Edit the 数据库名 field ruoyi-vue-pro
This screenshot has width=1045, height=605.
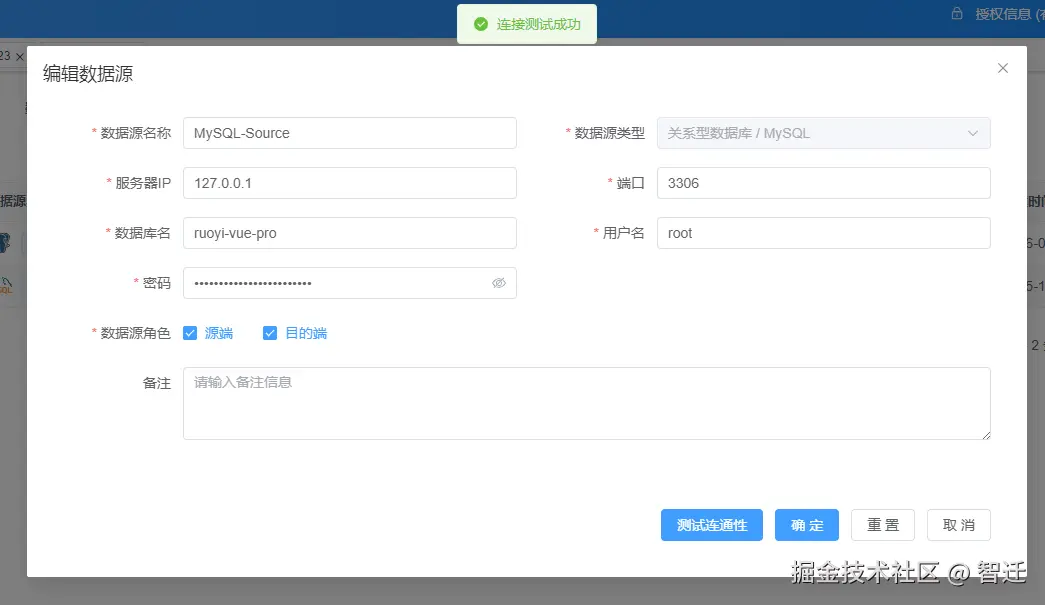349,233
